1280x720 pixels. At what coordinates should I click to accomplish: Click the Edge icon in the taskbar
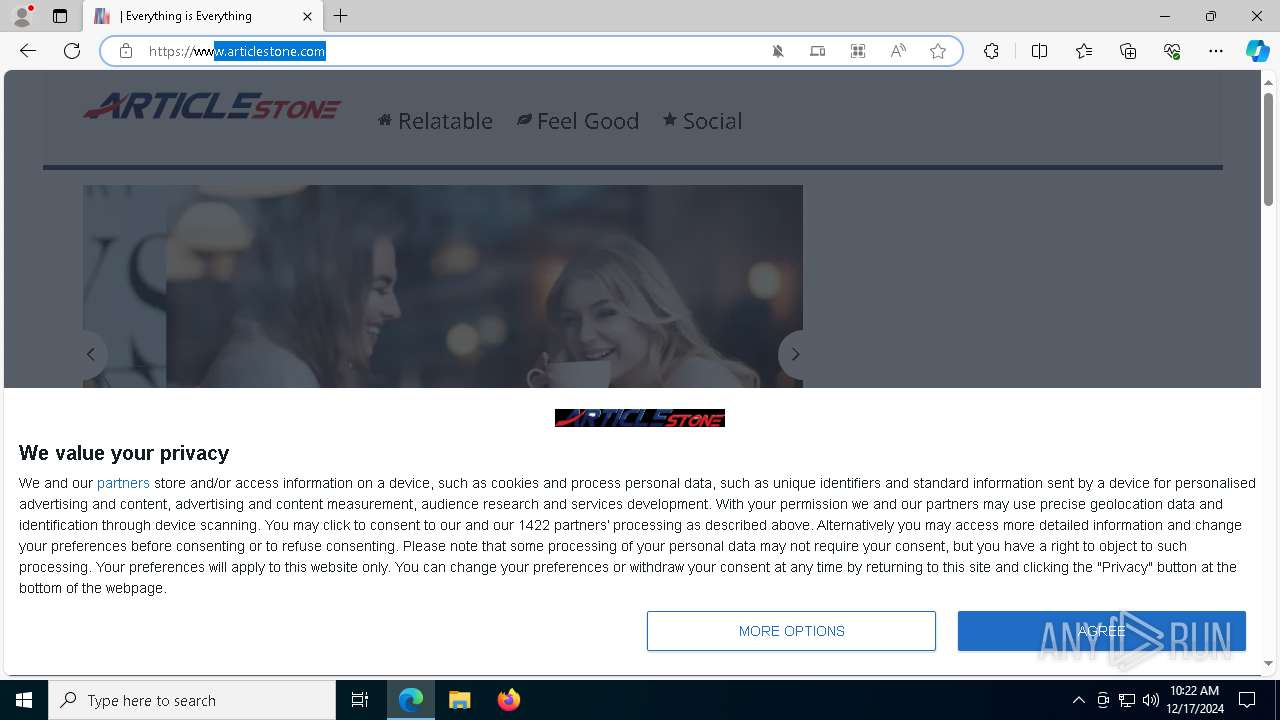(x=411, y=700)
